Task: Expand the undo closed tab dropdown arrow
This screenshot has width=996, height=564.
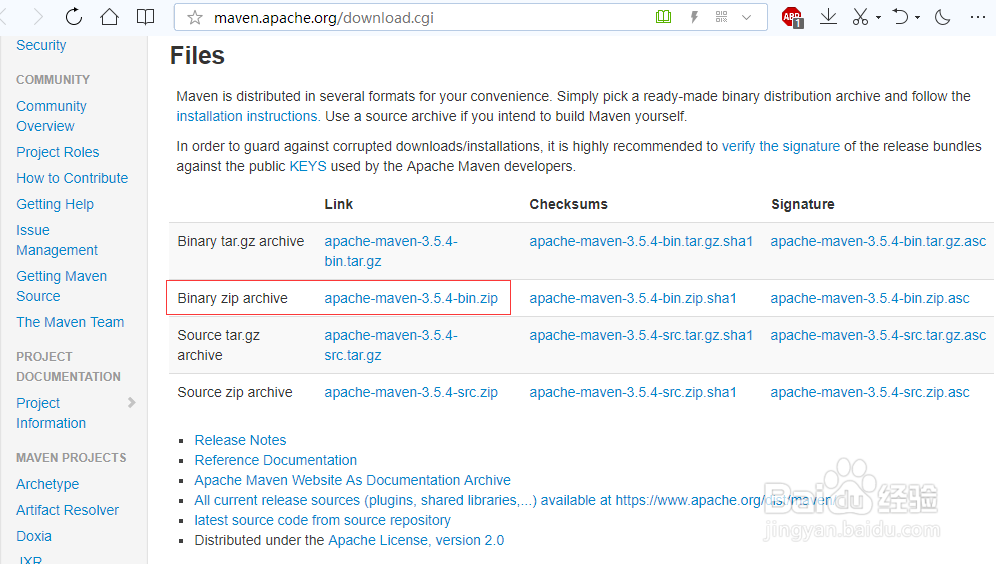Action: [x=918, y=18]
